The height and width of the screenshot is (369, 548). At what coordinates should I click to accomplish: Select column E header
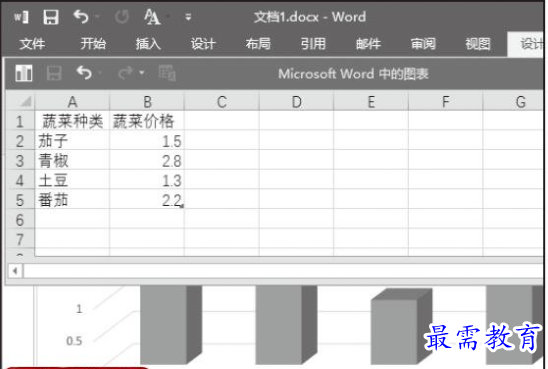[371, 102]
